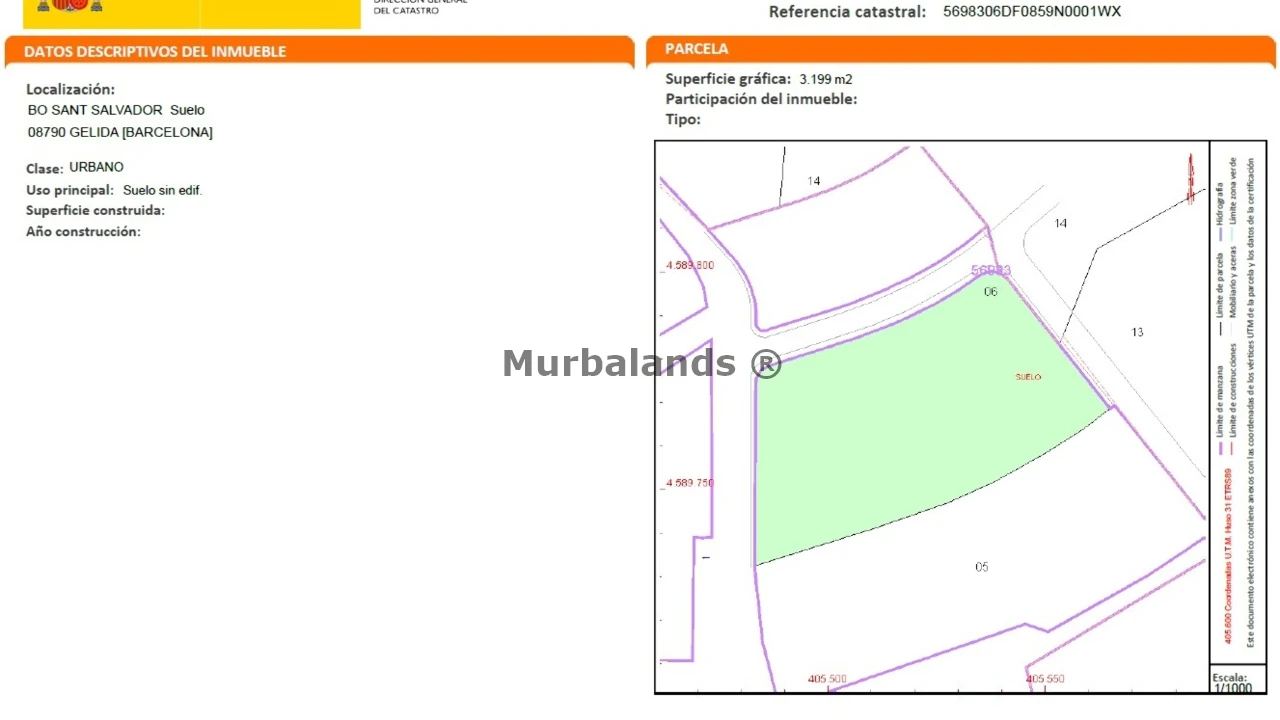Click the 'Coordenadas U.T.M. Huso 31 ETRS89' text
This screenshot has height=720, width=1280.
[x=1227, y=555]
